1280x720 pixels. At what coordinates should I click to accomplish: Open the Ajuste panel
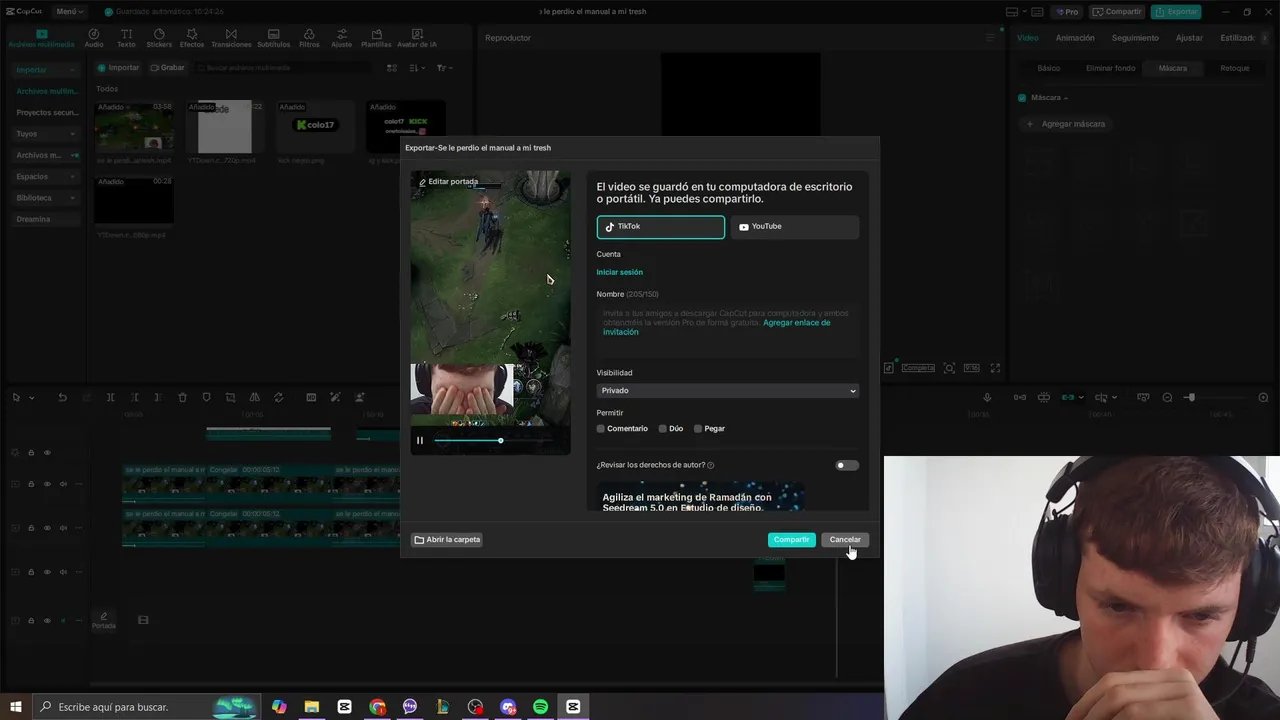341,38
